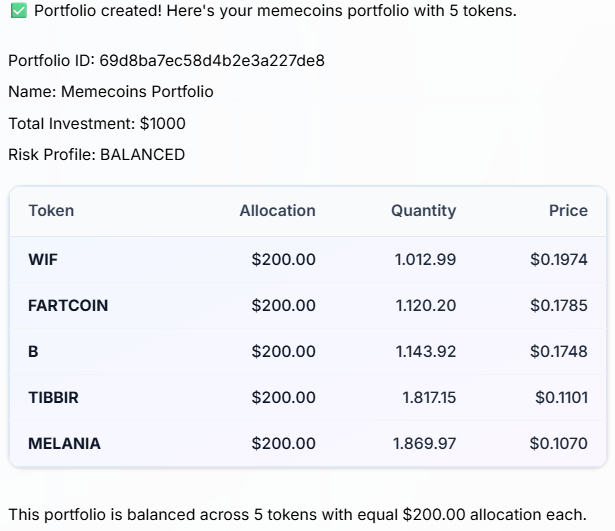Click MELANIA price $0.1070
Viewport: 615px width, 531px height.
pyautogui.click(x=559, y=444)
